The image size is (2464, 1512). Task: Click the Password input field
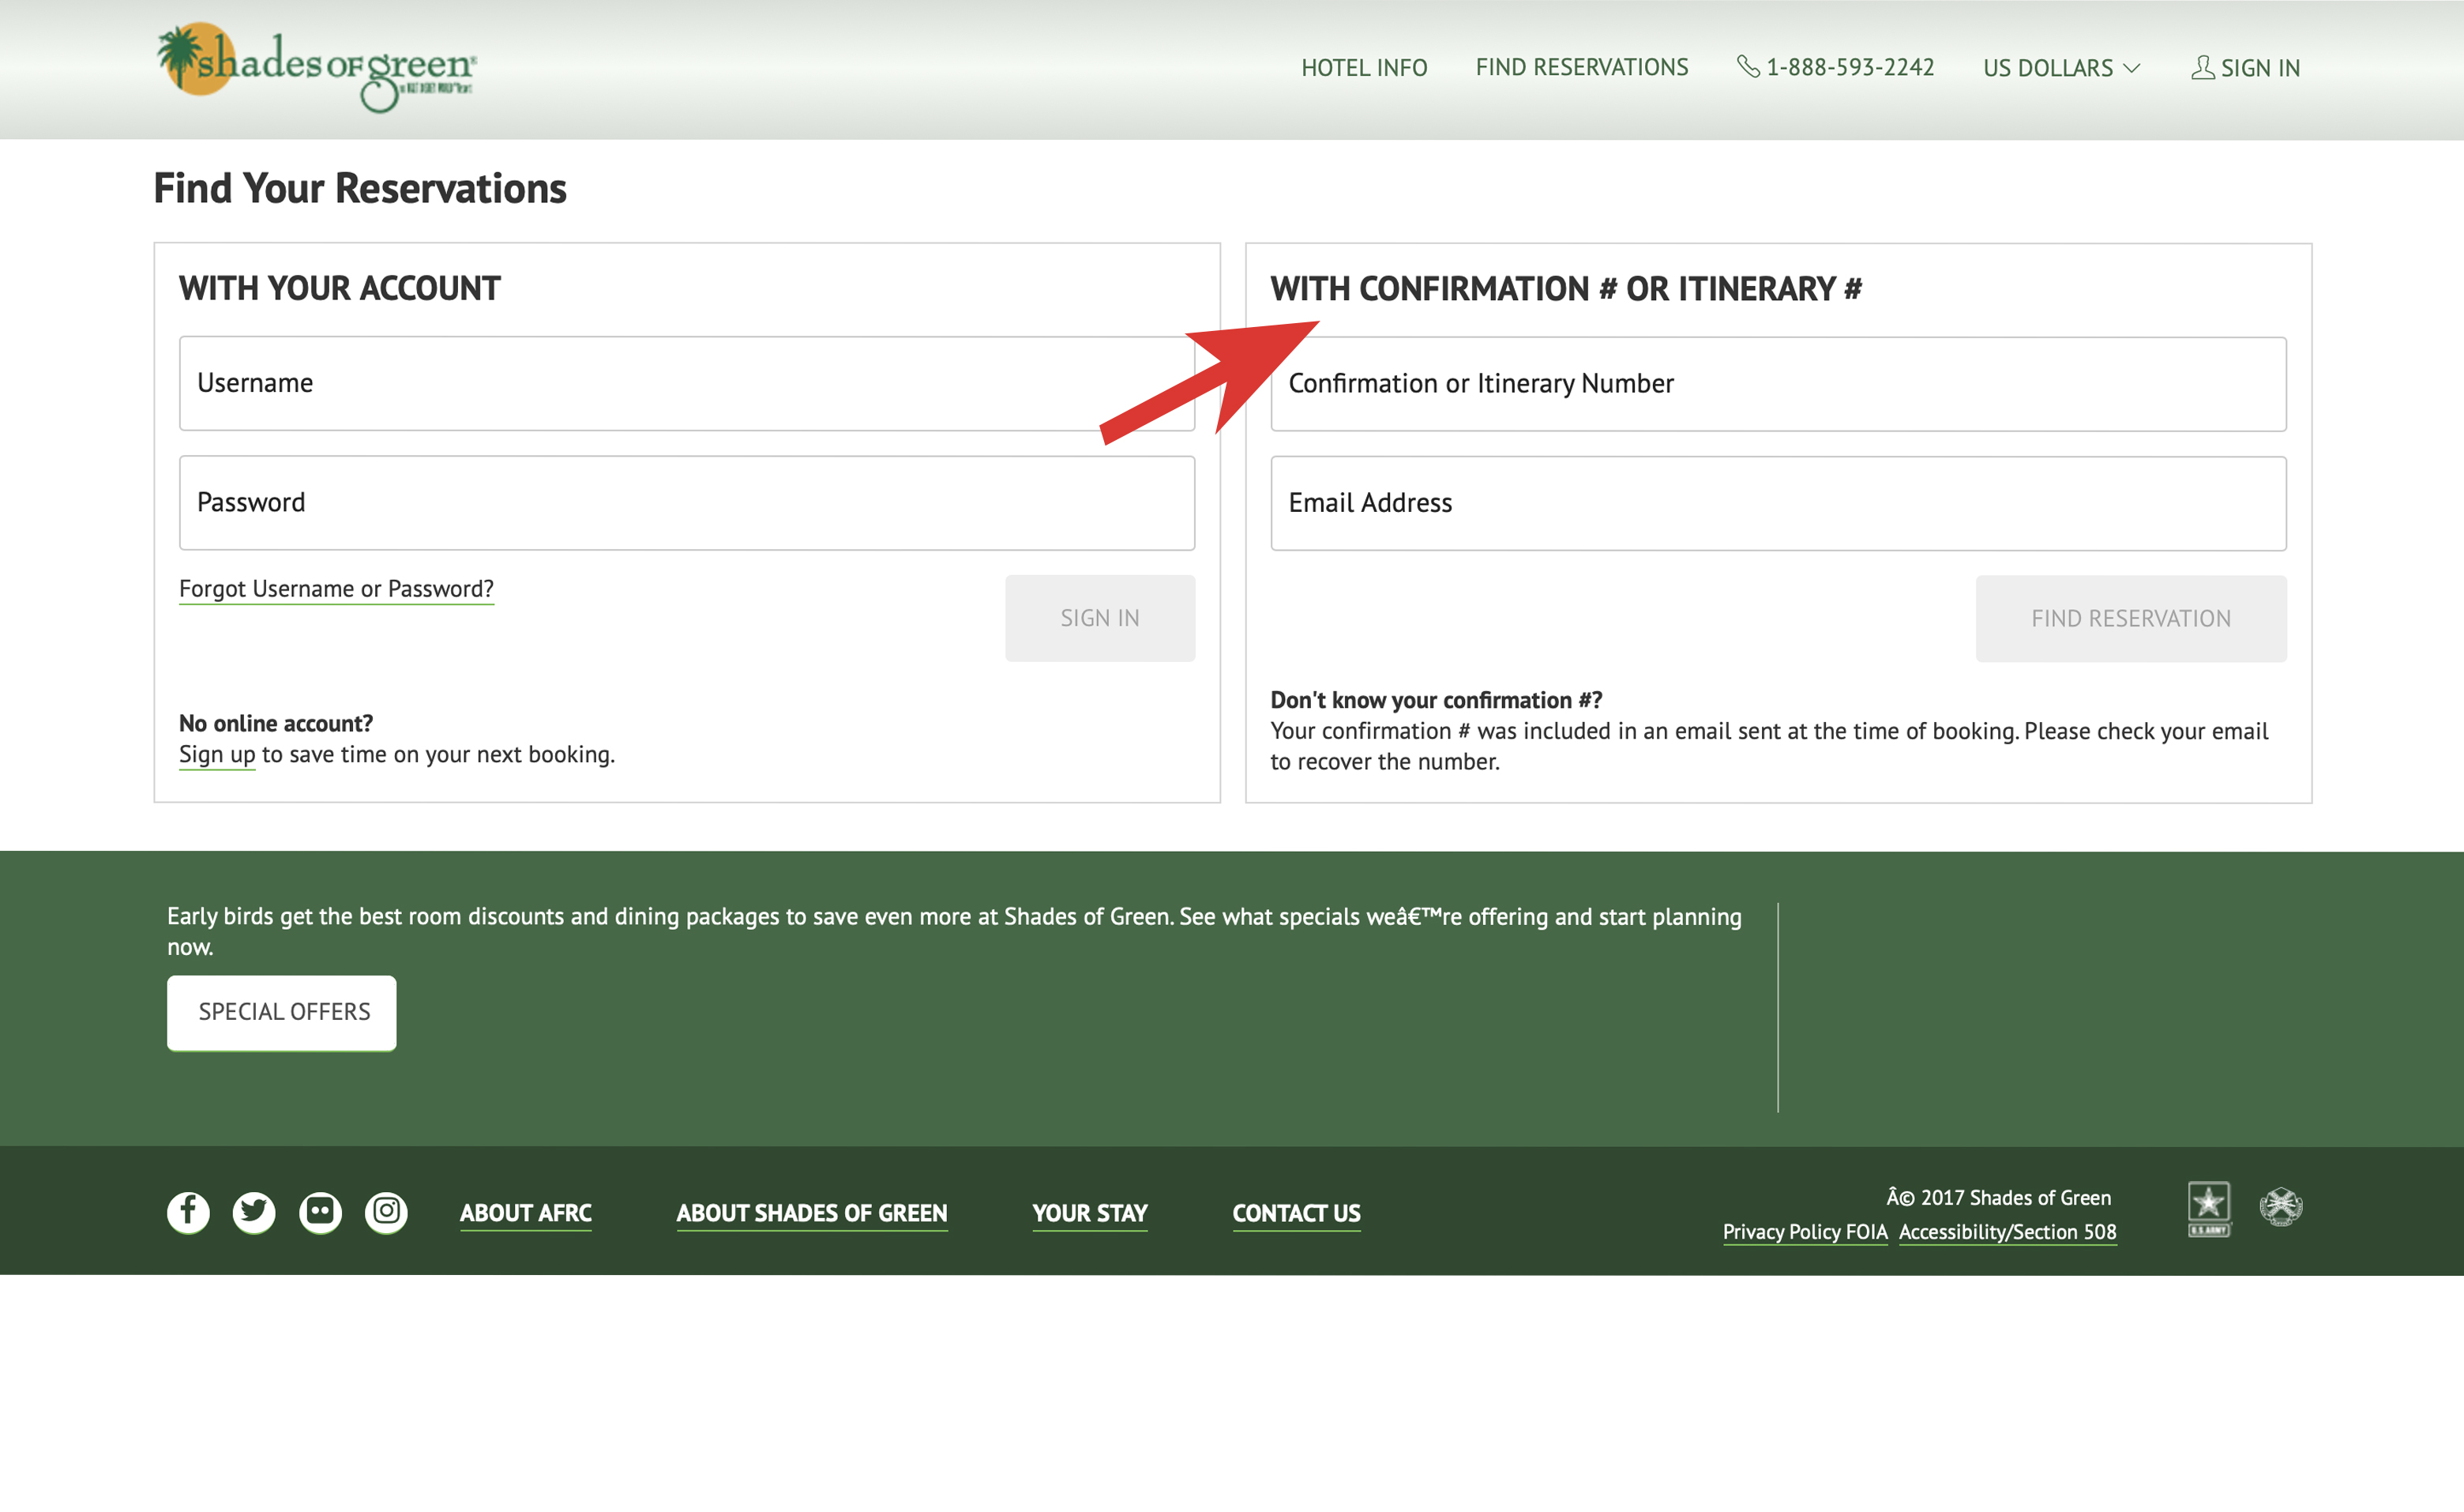tap(686, 502)
